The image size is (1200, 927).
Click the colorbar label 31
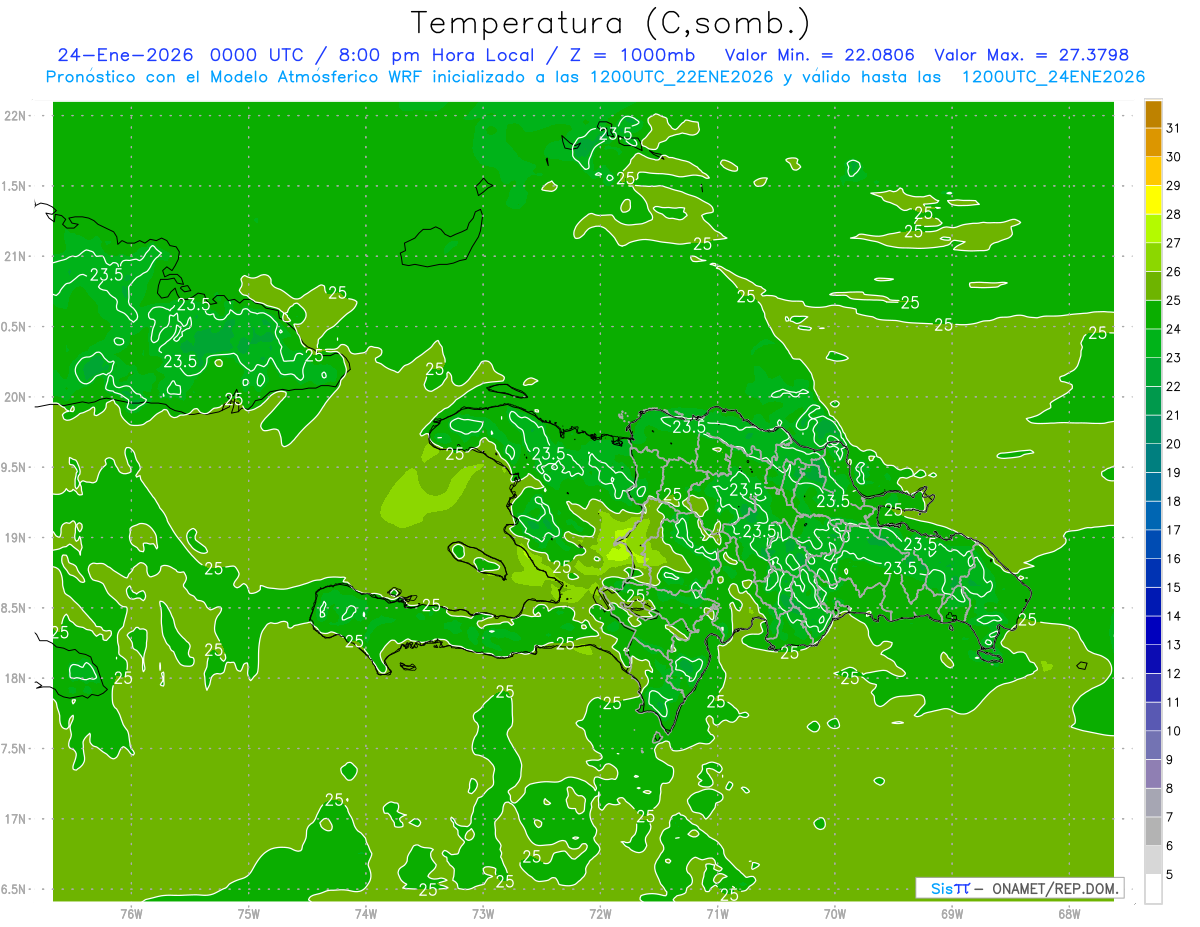coord(1173,128)
